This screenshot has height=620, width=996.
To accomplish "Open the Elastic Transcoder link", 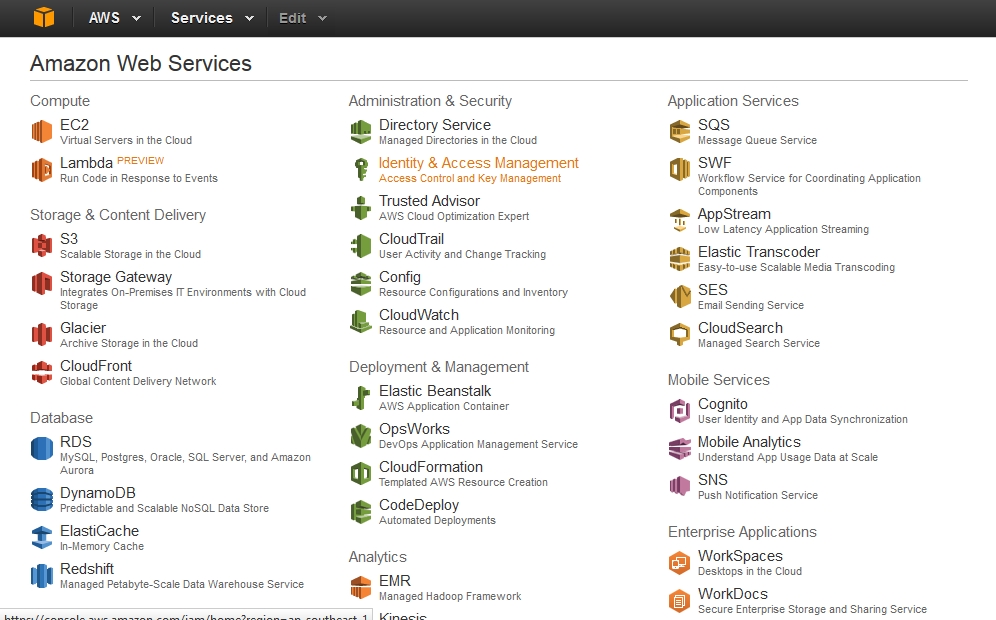I will [x=759, y=252].
